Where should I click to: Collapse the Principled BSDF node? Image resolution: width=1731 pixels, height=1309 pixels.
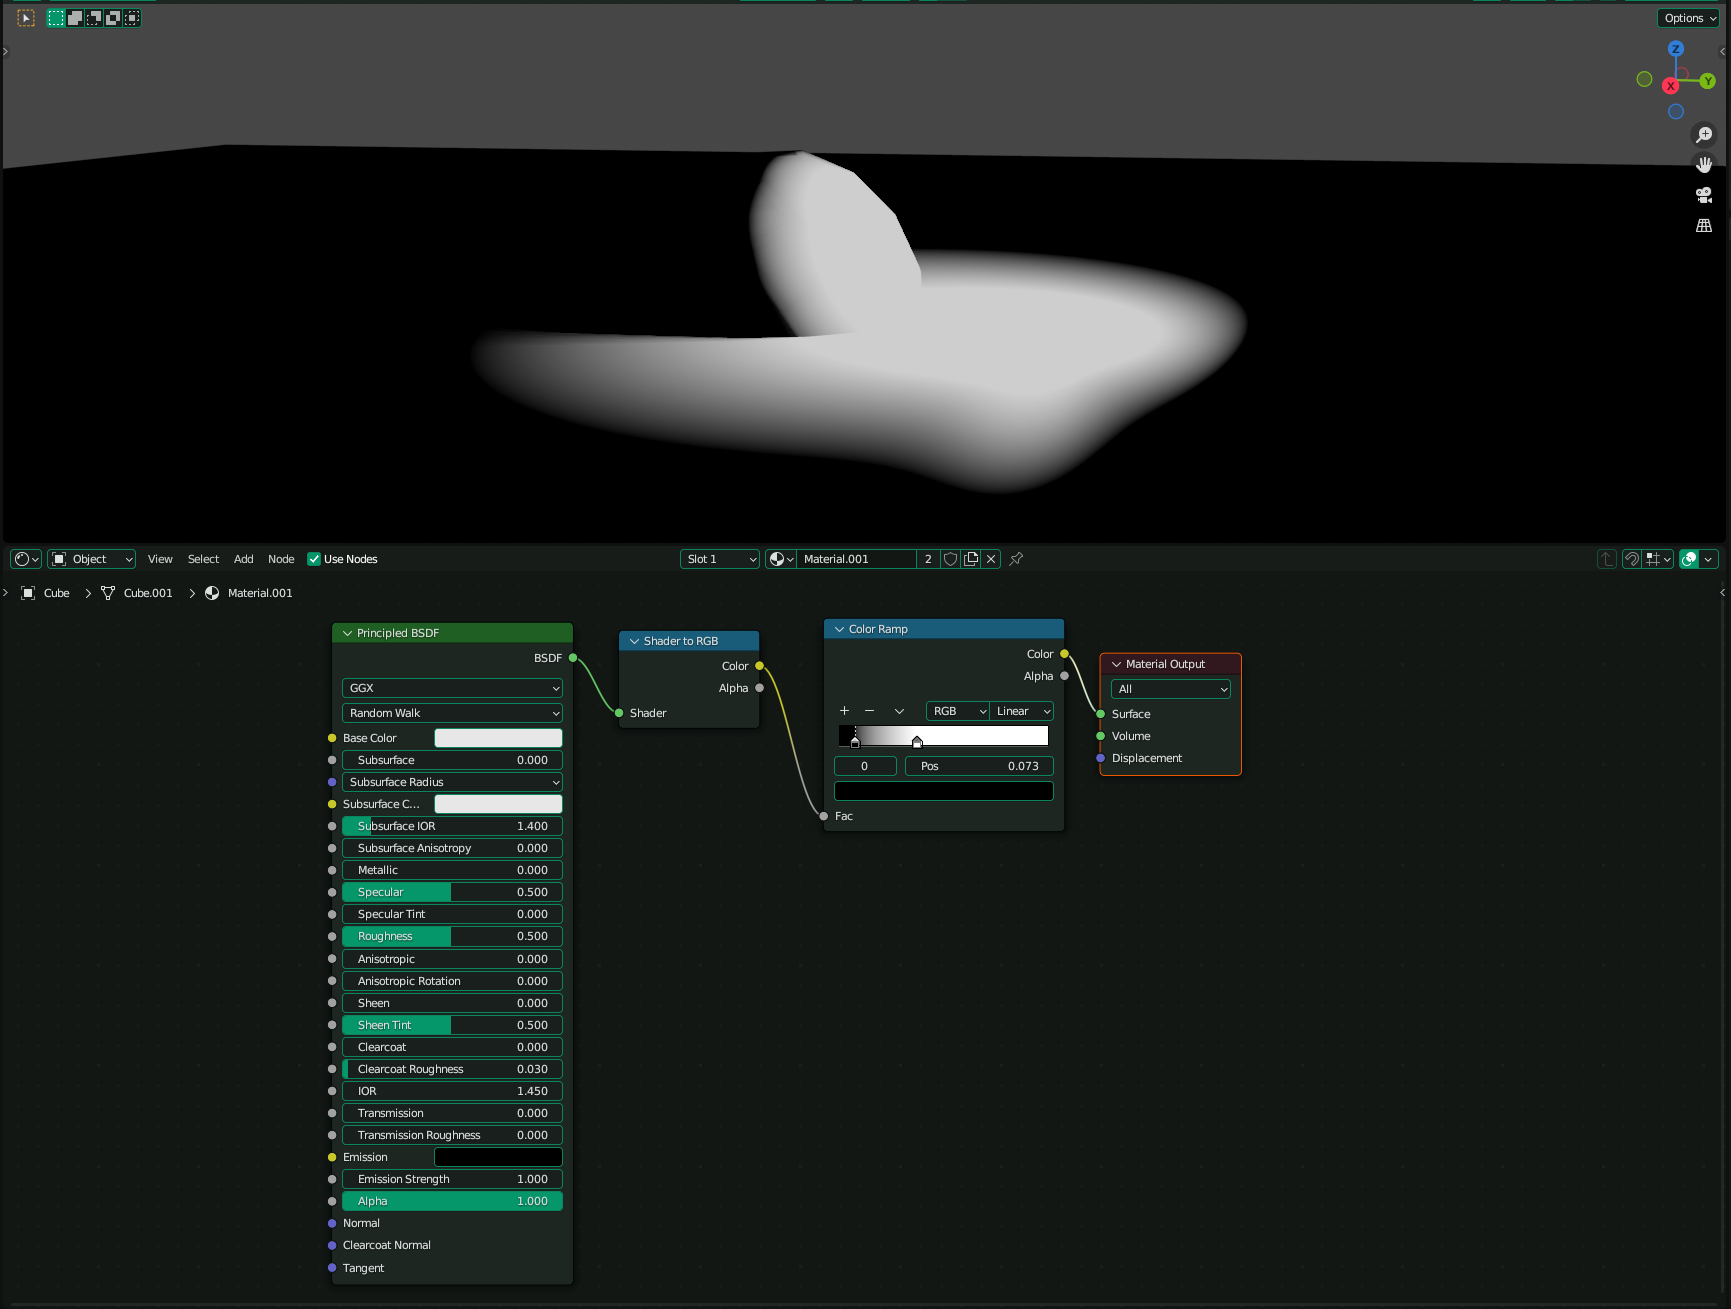pos(348,633)
